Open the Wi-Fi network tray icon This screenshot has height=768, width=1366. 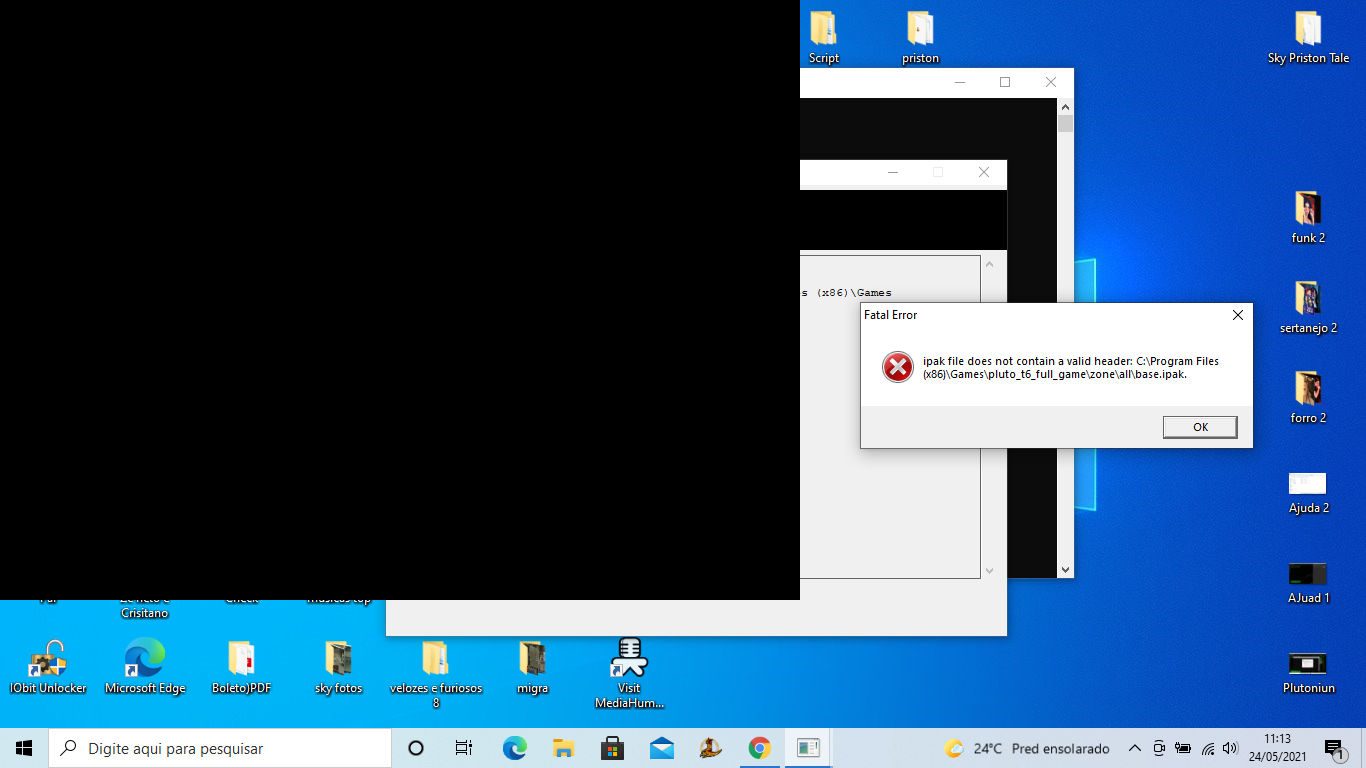1207,748
